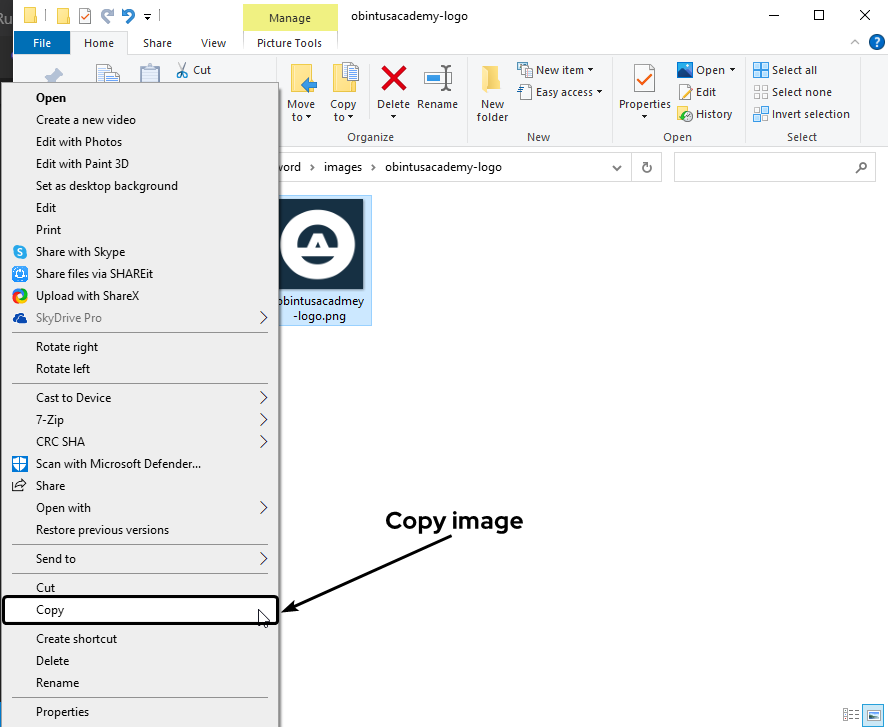Choose Edit with Paint 3D
This screenshot has width=889, height=727.
82,164
